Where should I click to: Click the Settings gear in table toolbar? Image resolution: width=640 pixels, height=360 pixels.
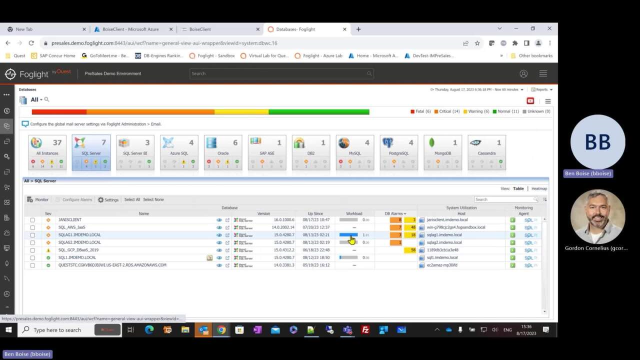108,200
